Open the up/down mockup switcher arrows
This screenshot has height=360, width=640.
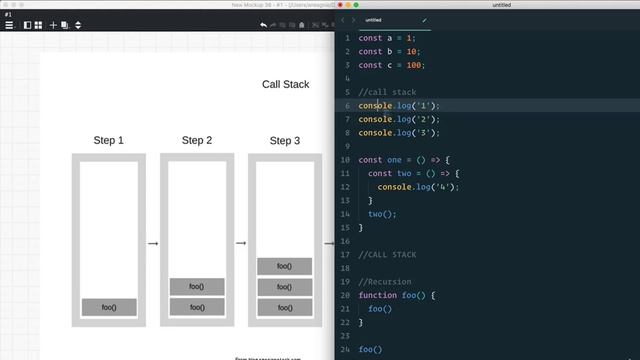pos(78,25)
